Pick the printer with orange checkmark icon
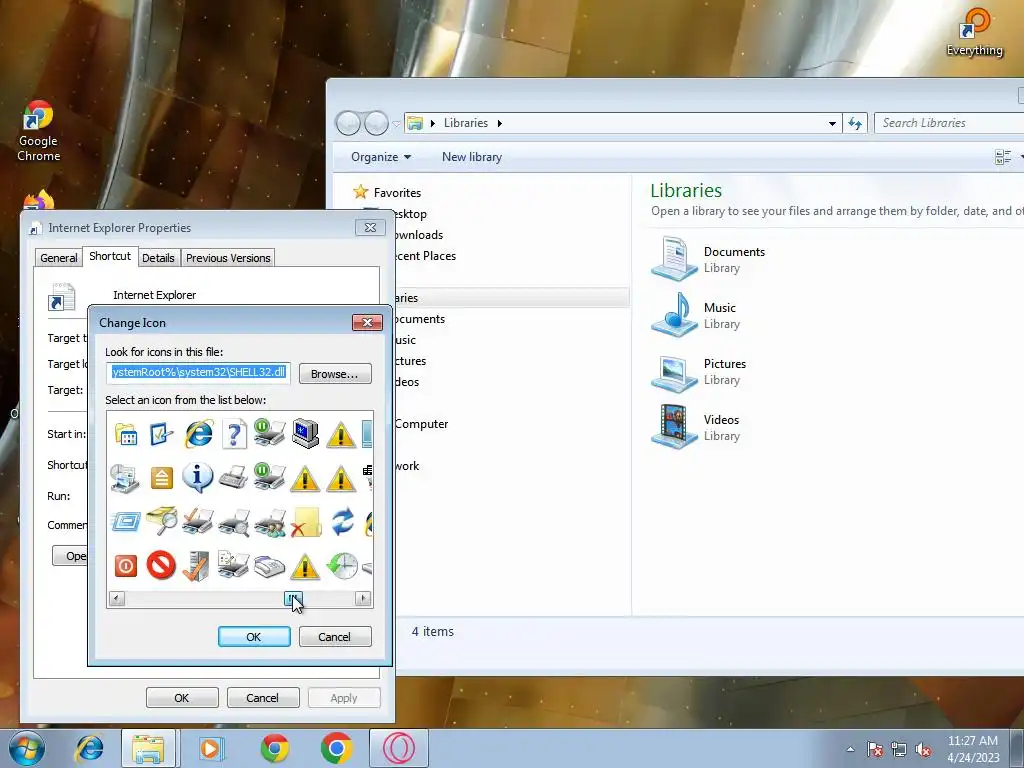 (197, 522)
